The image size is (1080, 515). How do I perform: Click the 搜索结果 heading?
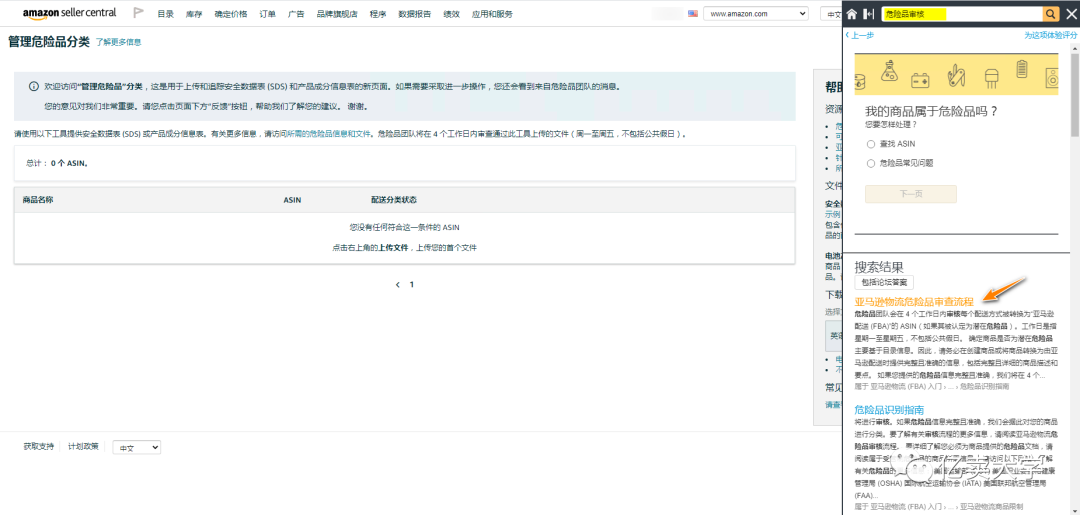[x=880, y=266]
